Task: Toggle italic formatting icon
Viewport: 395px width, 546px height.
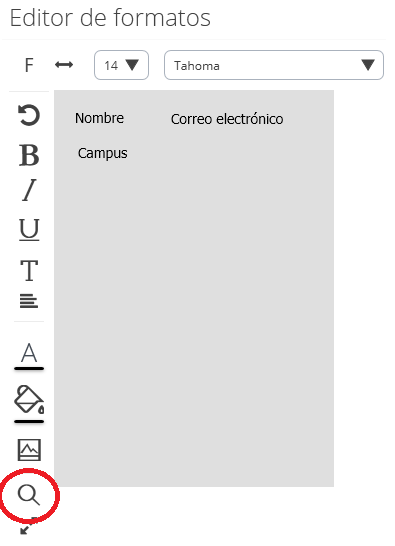Action: (29, 190)
